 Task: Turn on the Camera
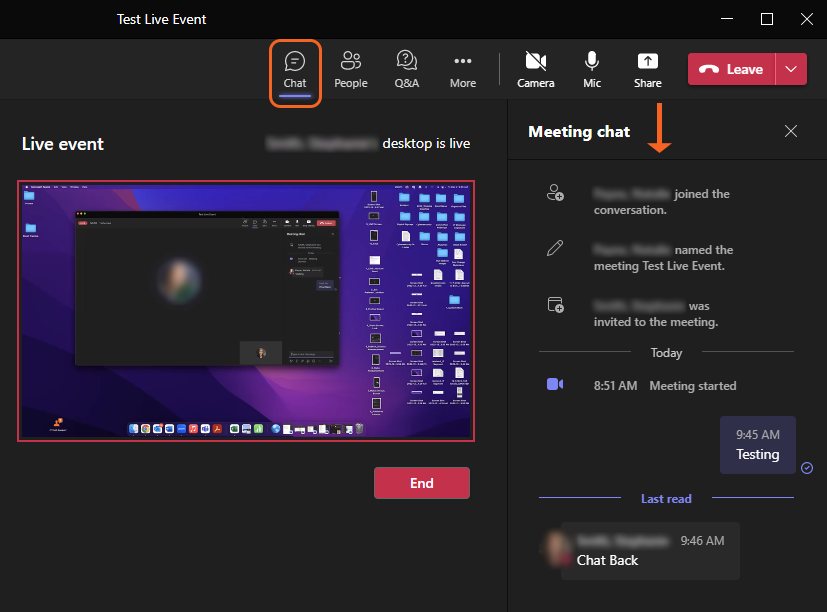point(536,70)
